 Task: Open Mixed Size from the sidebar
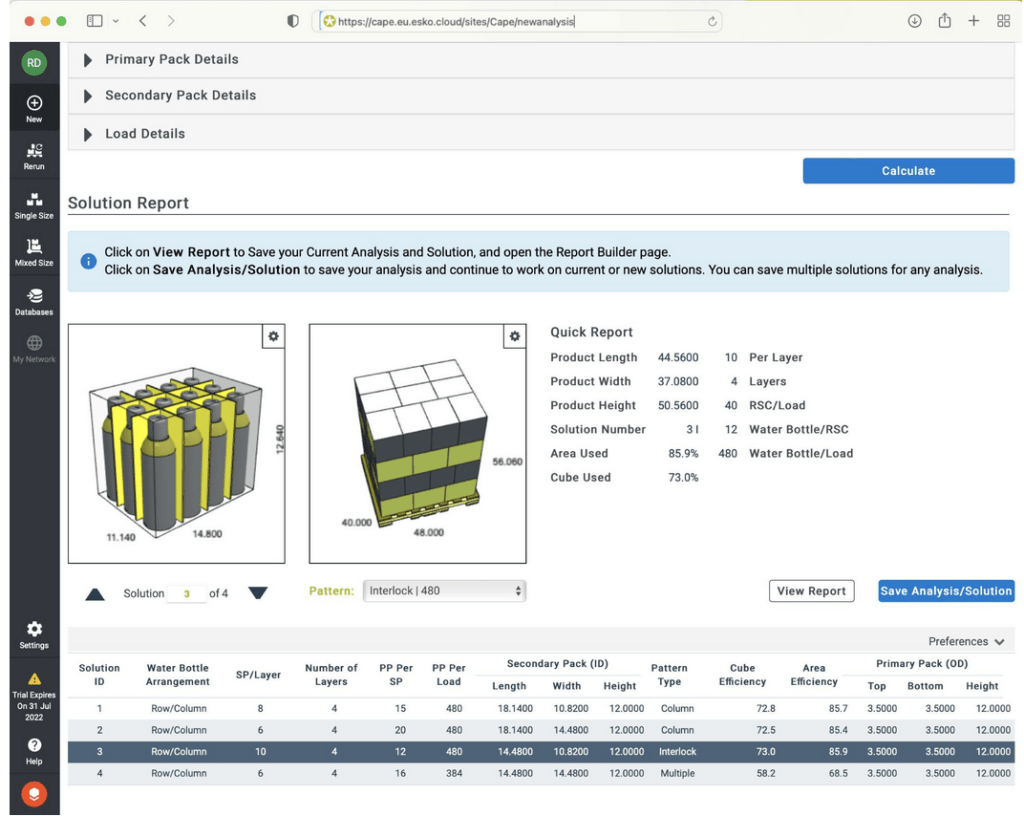point(34,251)
